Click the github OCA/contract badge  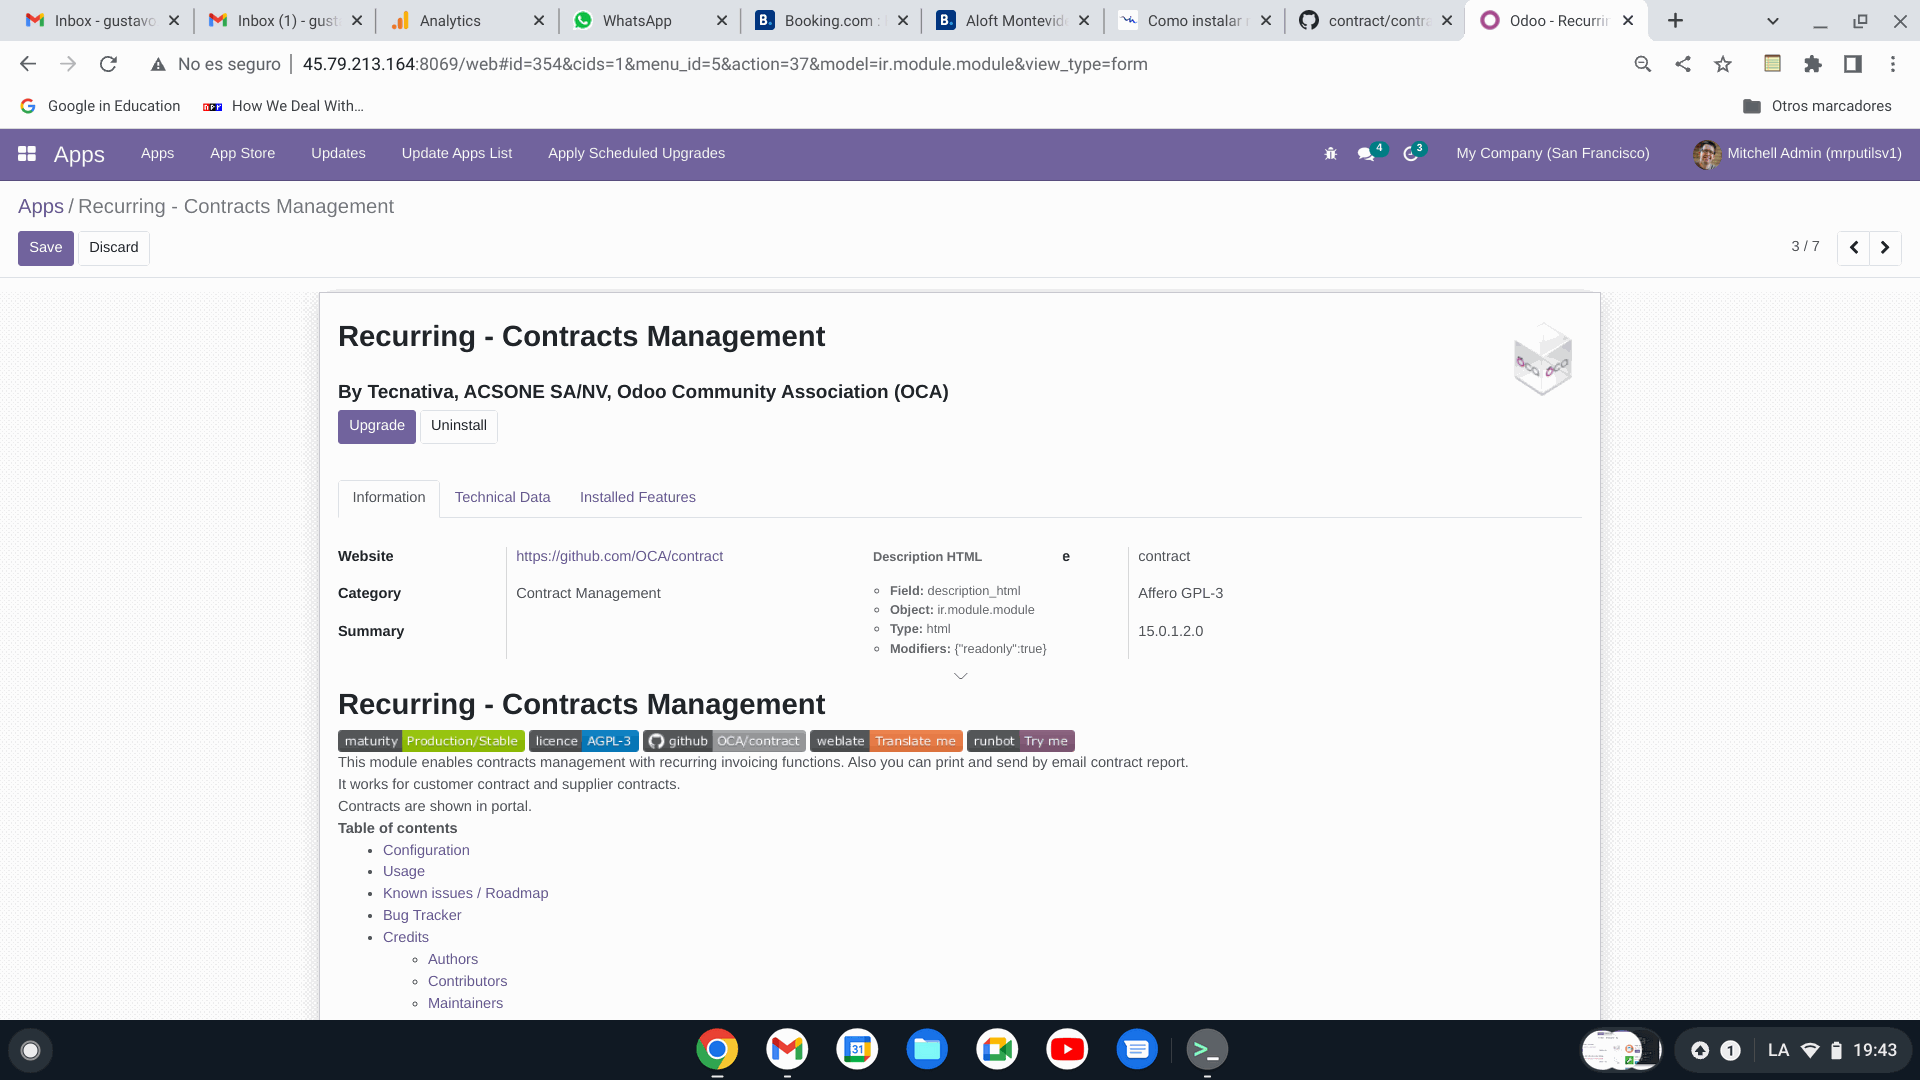724,742
